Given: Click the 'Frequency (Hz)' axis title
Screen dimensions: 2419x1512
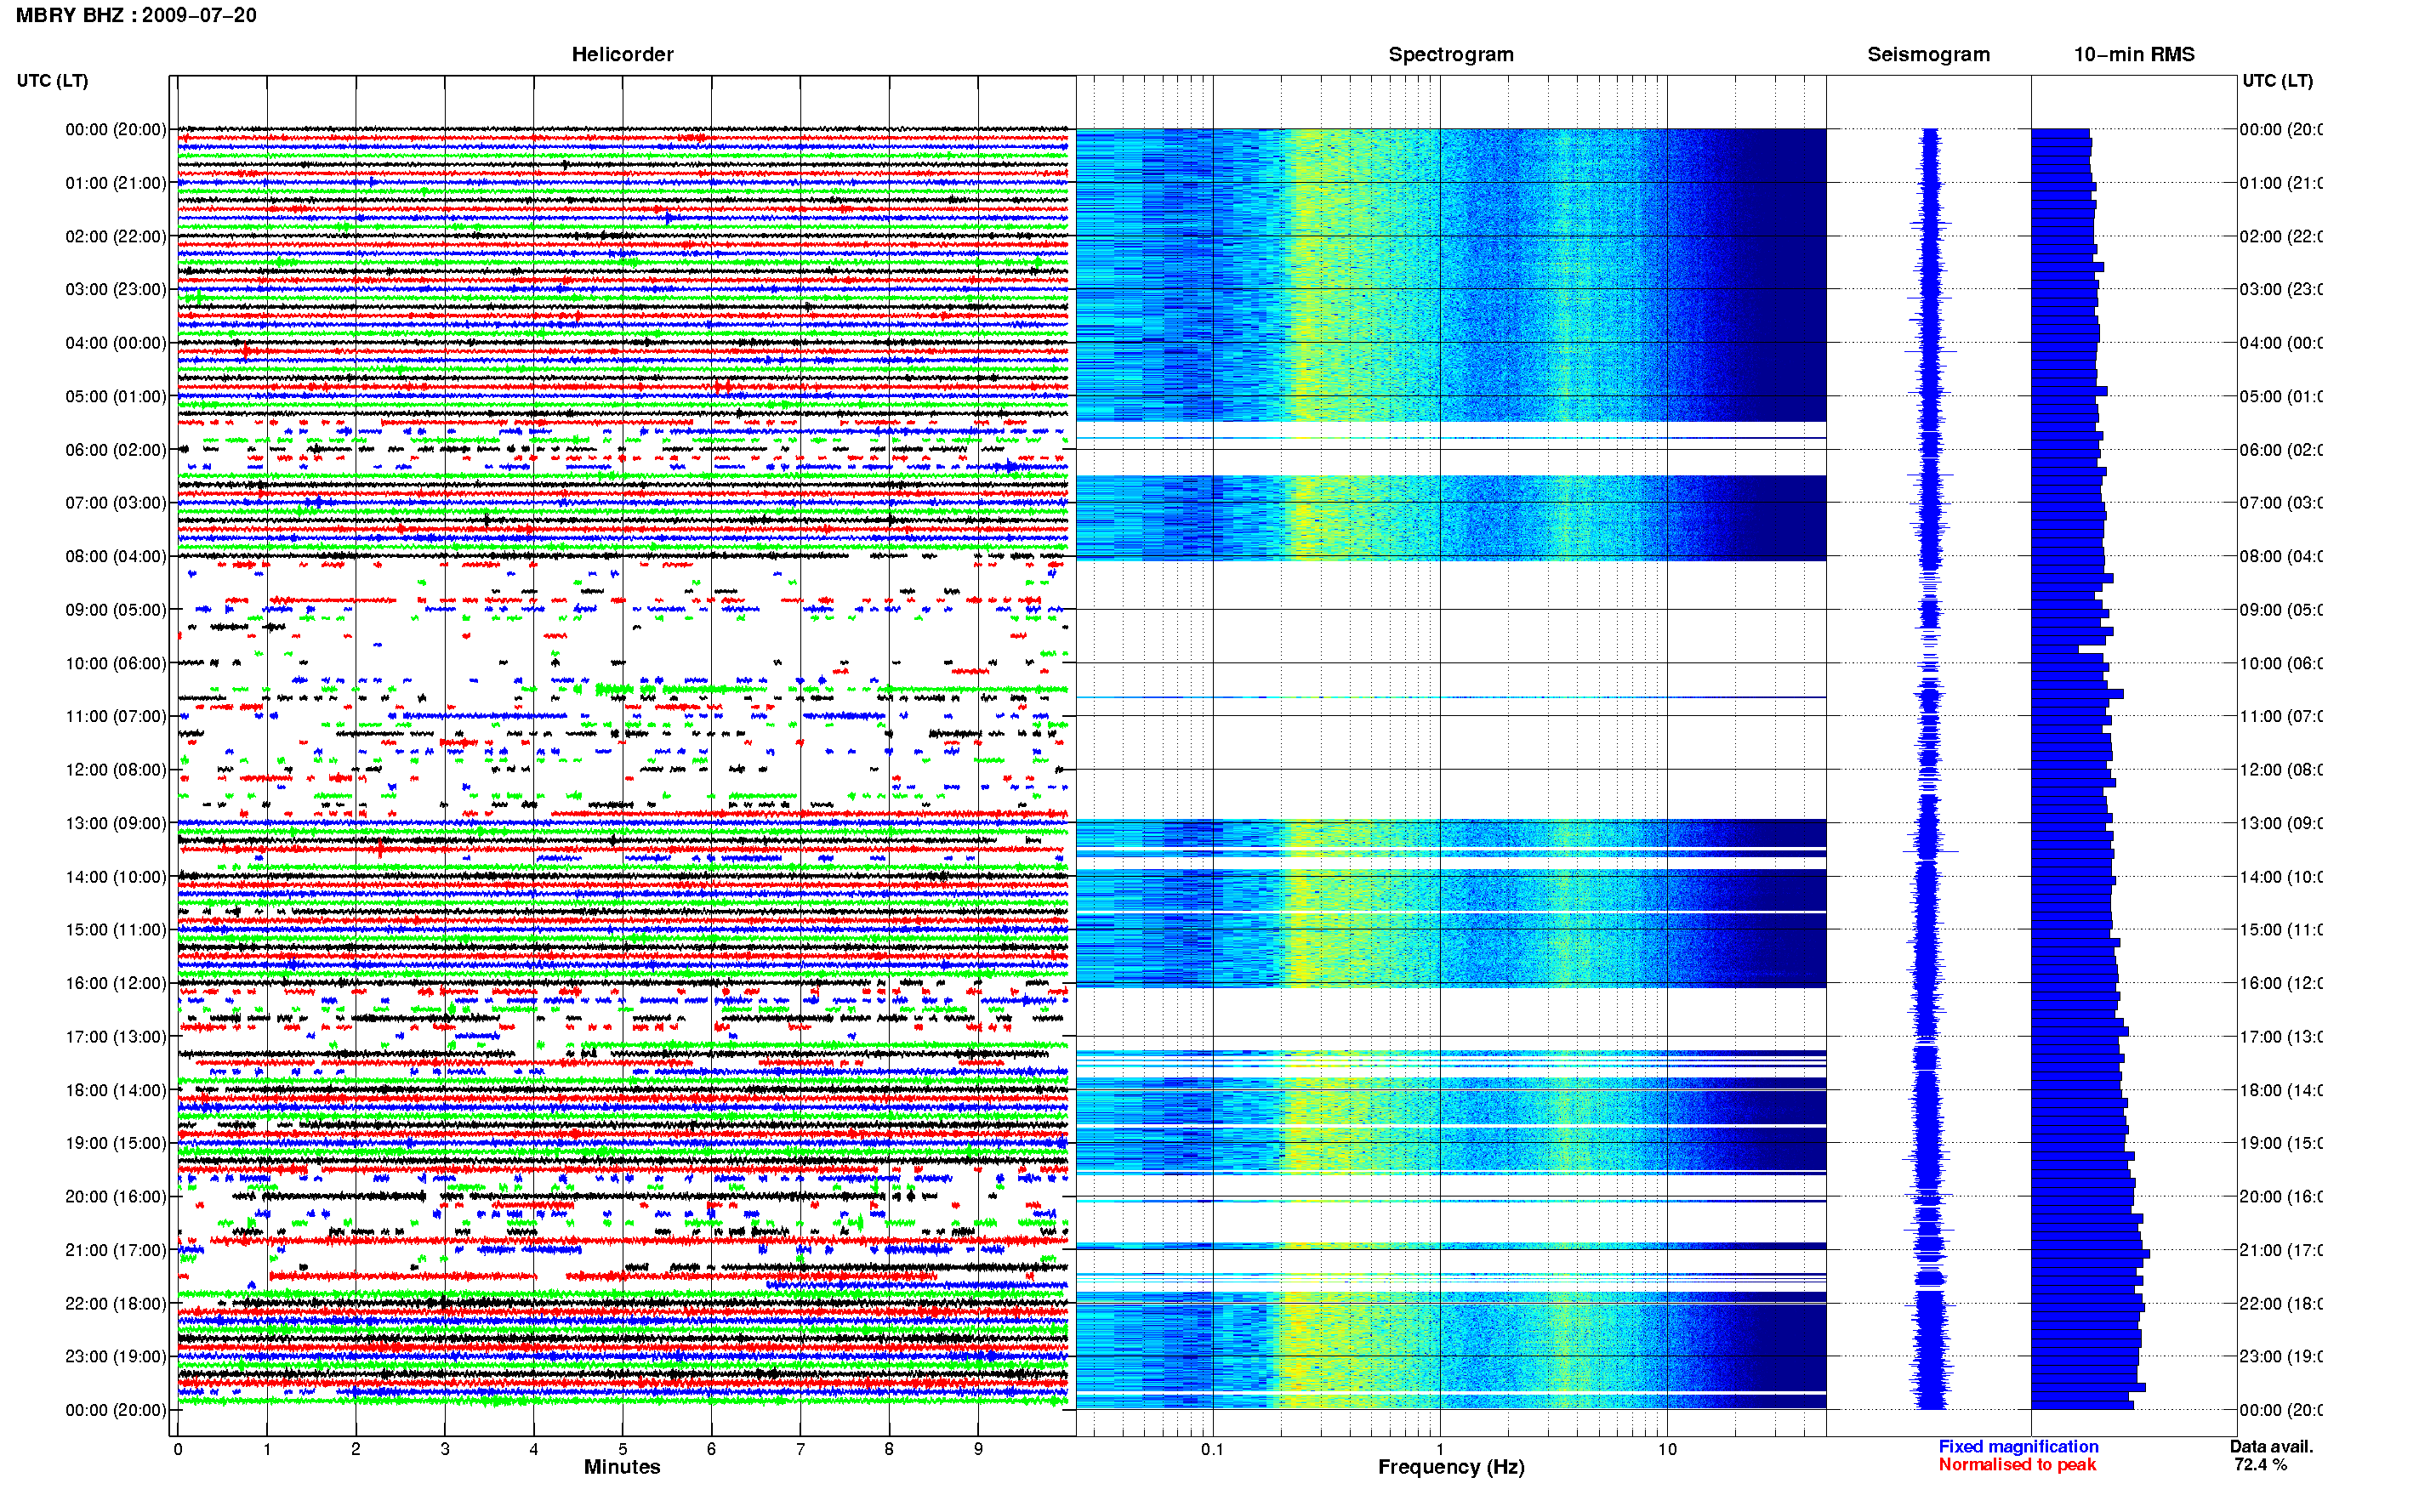Looking at the screenshot, I should [1451, 1467].
